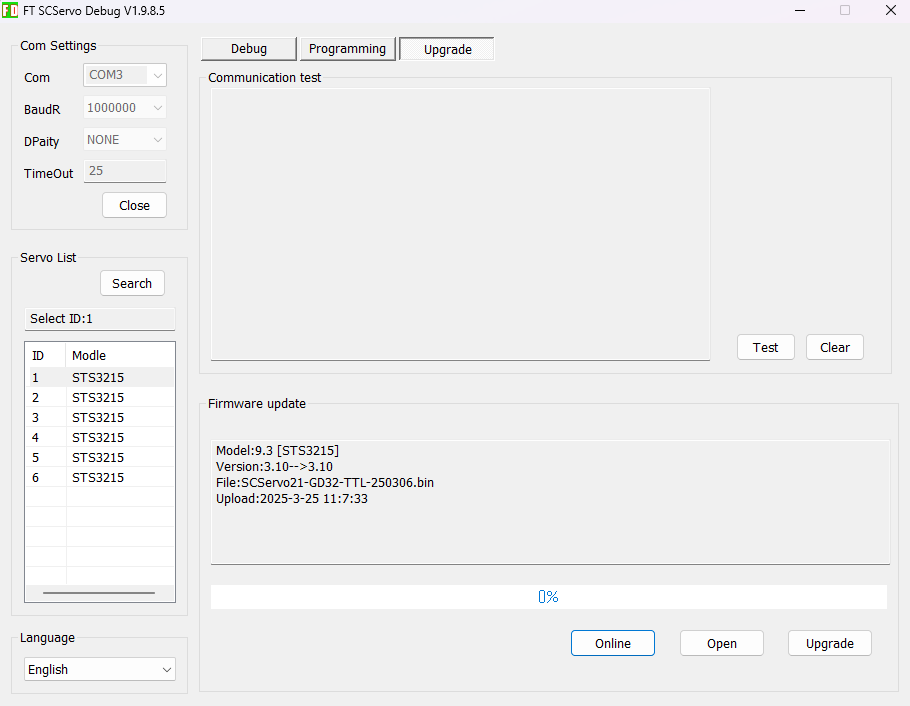The height and width of the screenshot is (706, 910).
Task: Click the Online firmware button
Action: pyautogui.click(x=613, y=643)
